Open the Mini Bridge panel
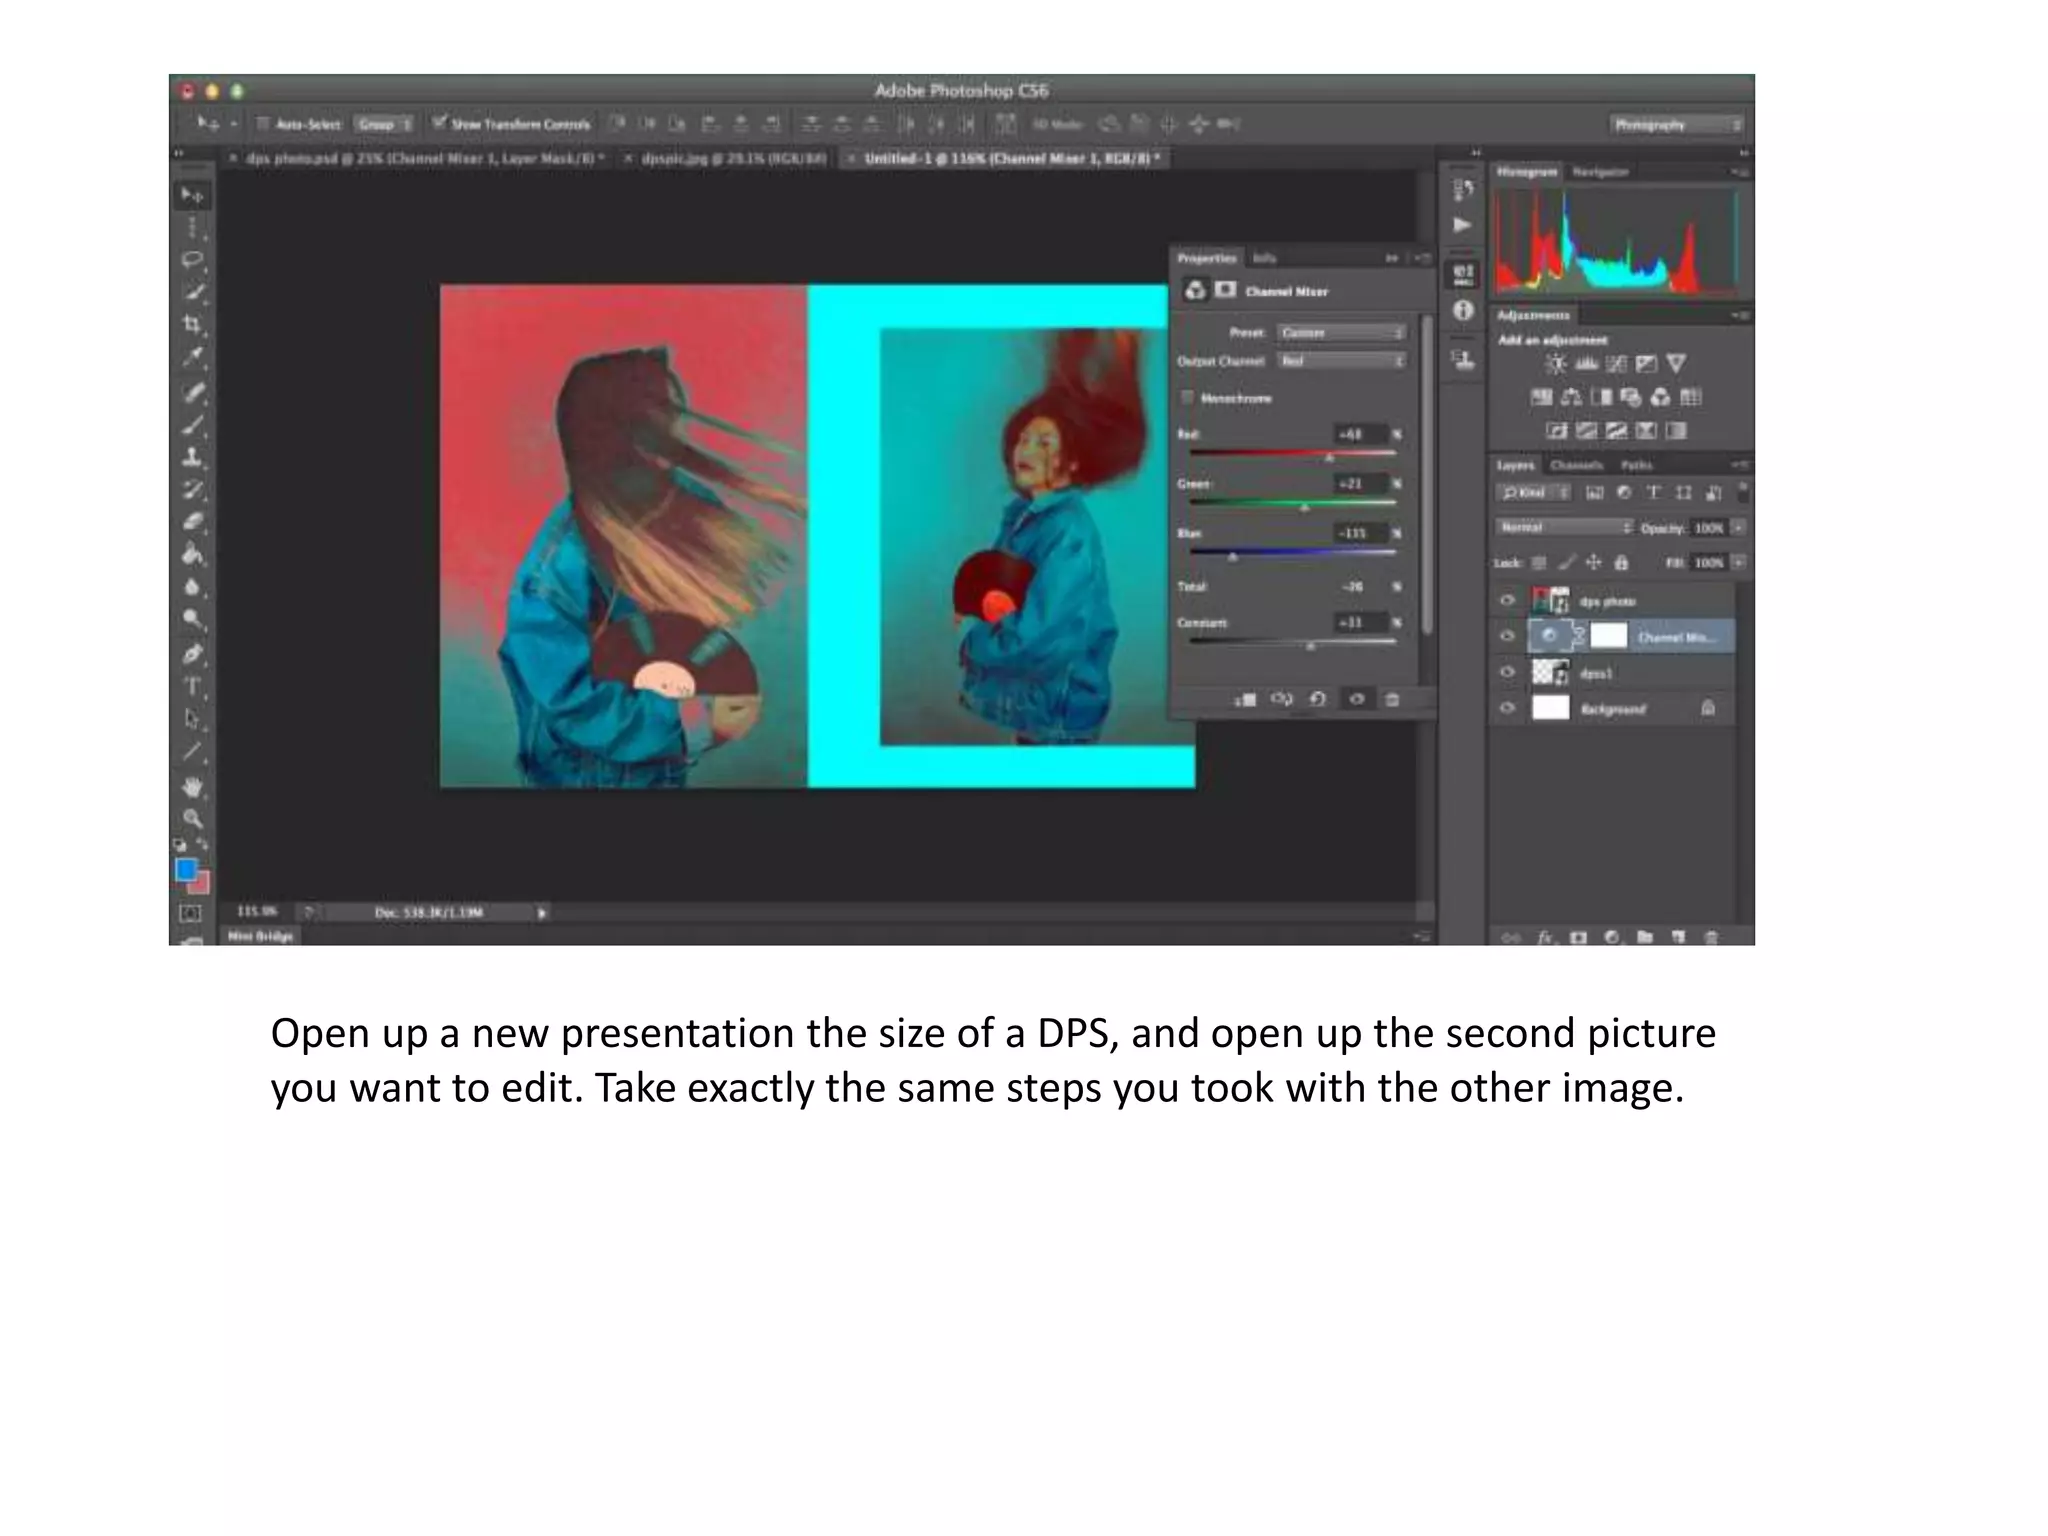This screenshot has width=2048, height=1536. [x=261, y=936]
